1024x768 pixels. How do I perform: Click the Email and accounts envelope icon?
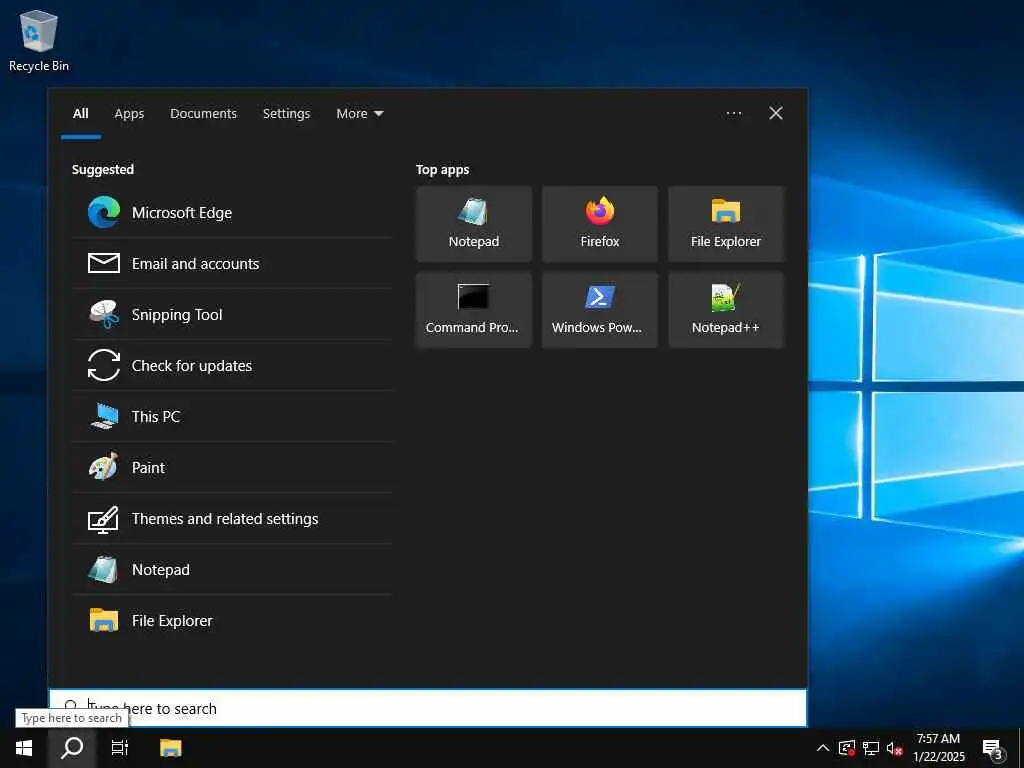tap(104, 263)
